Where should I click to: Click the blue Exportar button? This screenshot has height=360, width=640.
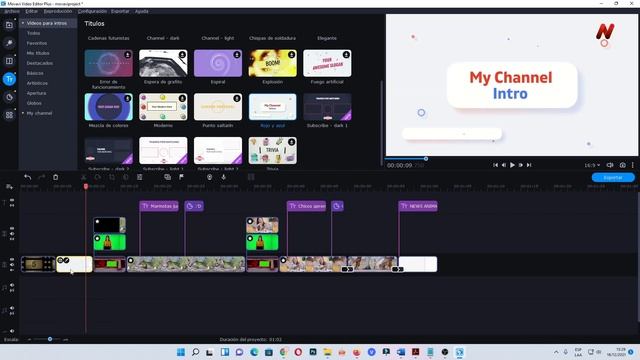[613, 178]
